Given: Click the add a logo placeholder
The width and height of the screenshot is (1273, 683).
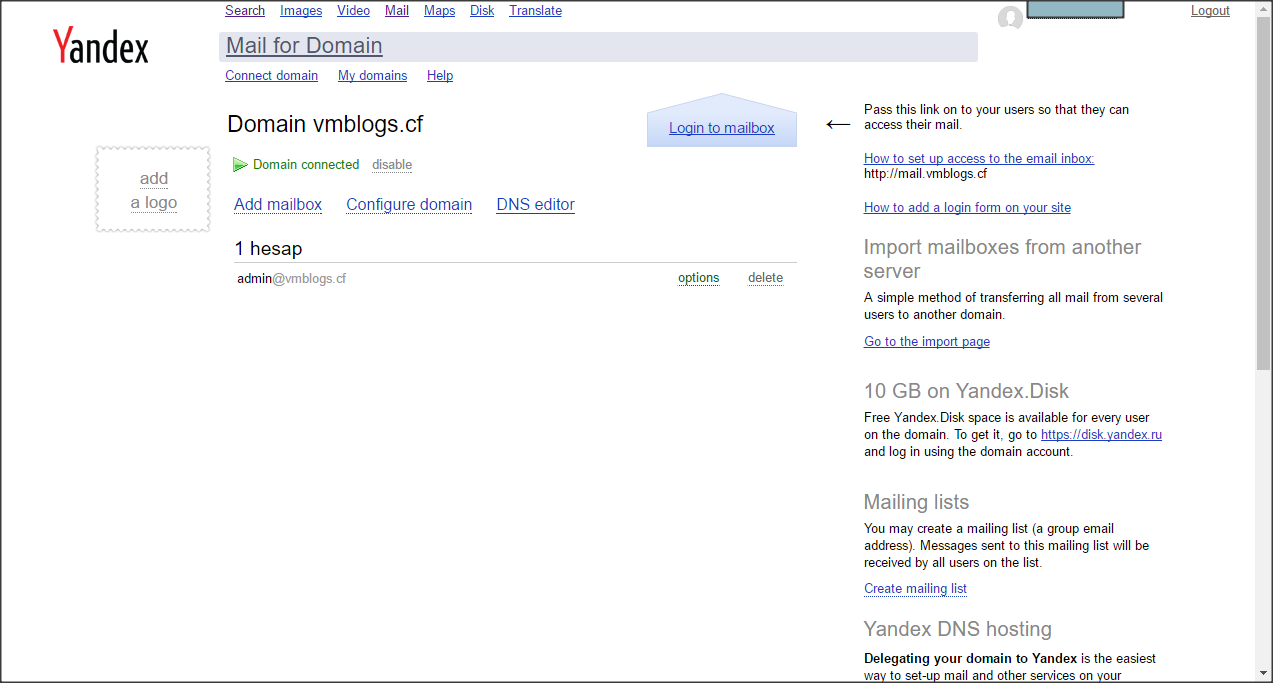Looking at the screenshot, I should (x=153, y=190).
